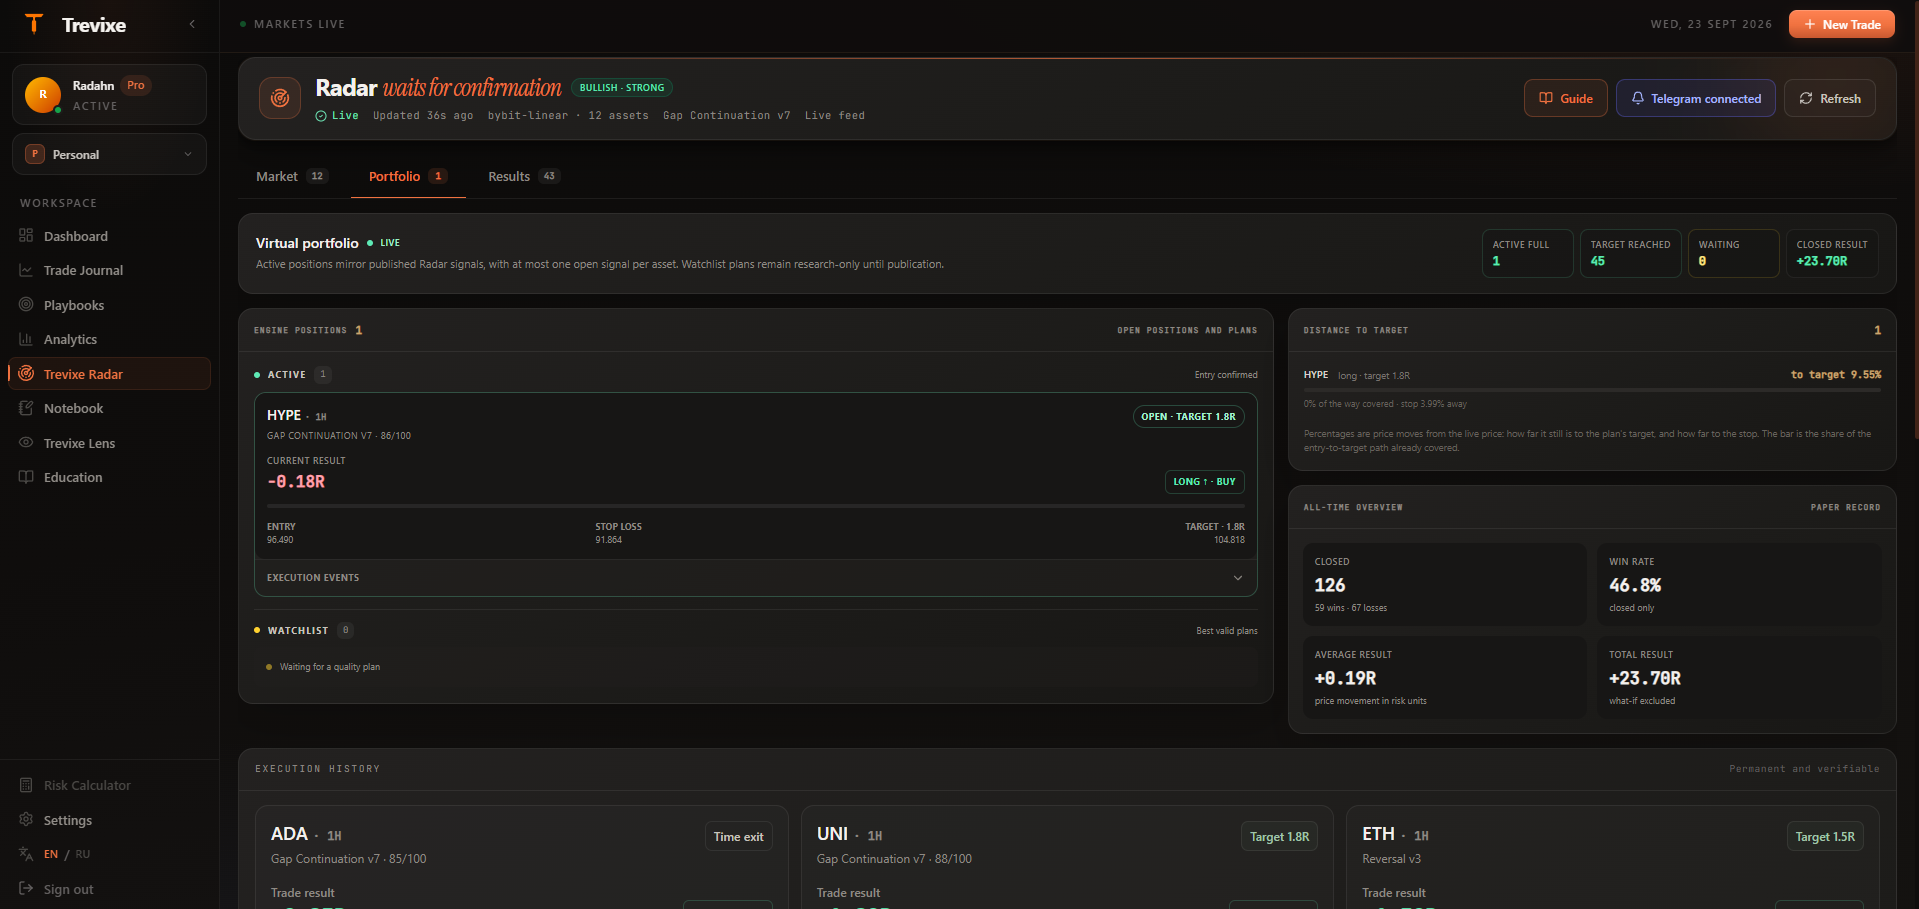Select EN language option

click(51, 854)
